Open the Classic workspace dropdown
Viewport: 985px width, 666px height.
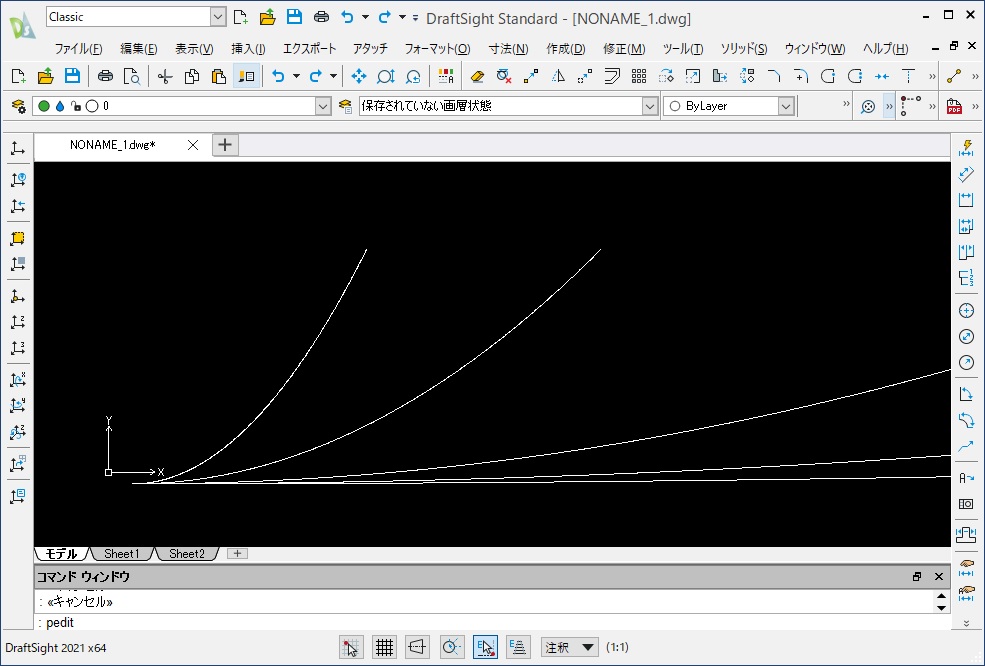[x=217, y=17]
